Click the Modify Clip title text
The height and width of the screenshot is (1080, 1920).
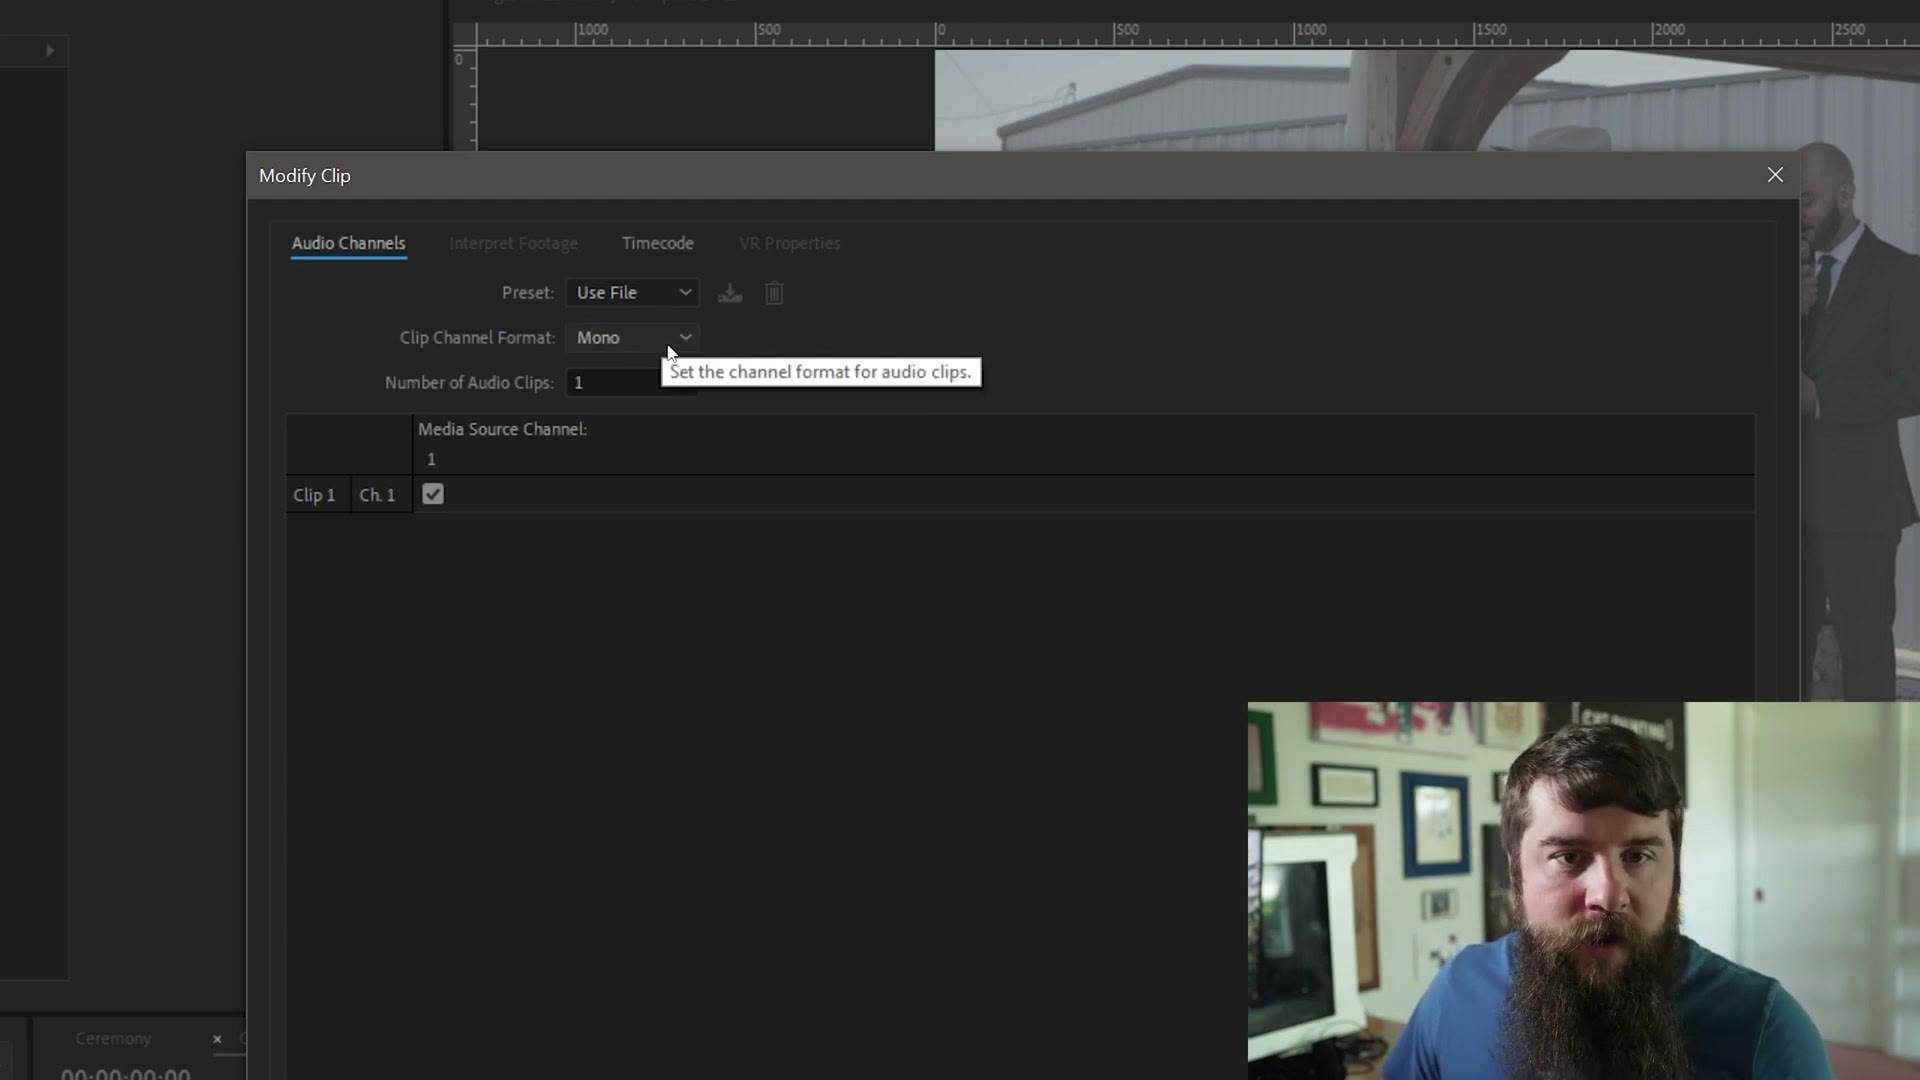pos(304,176)
